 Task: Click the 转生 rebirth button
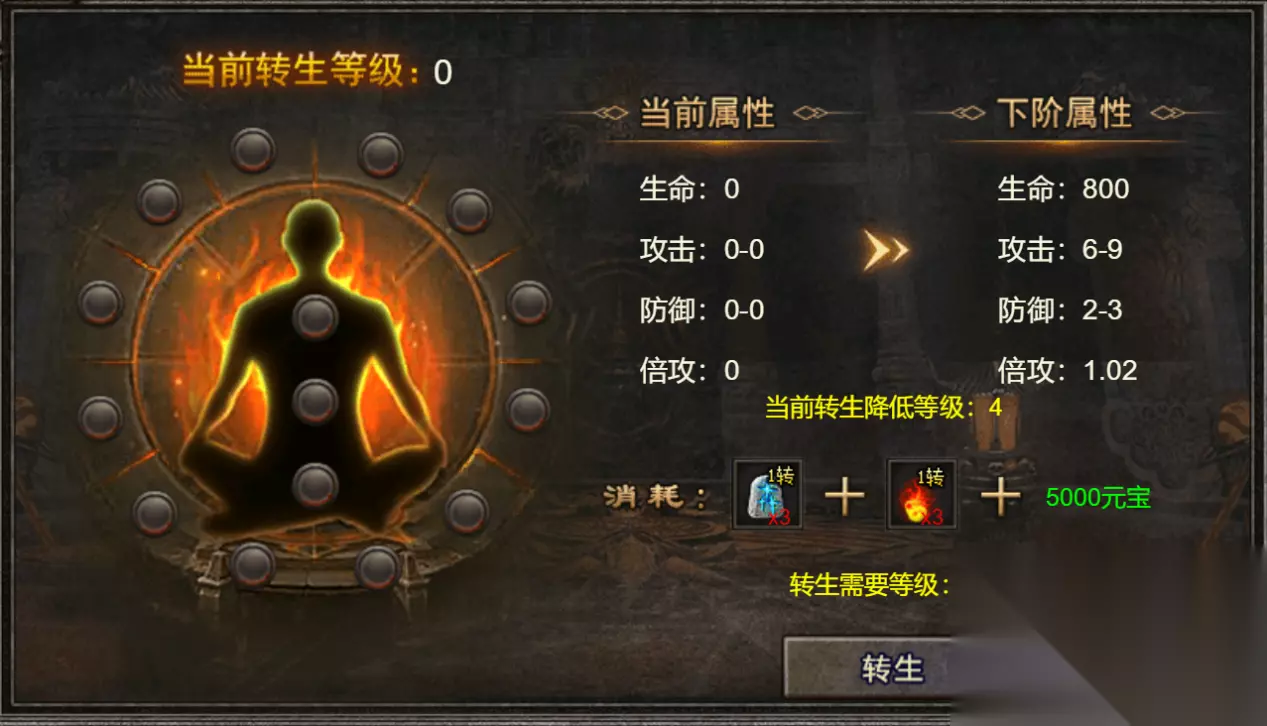892,667
